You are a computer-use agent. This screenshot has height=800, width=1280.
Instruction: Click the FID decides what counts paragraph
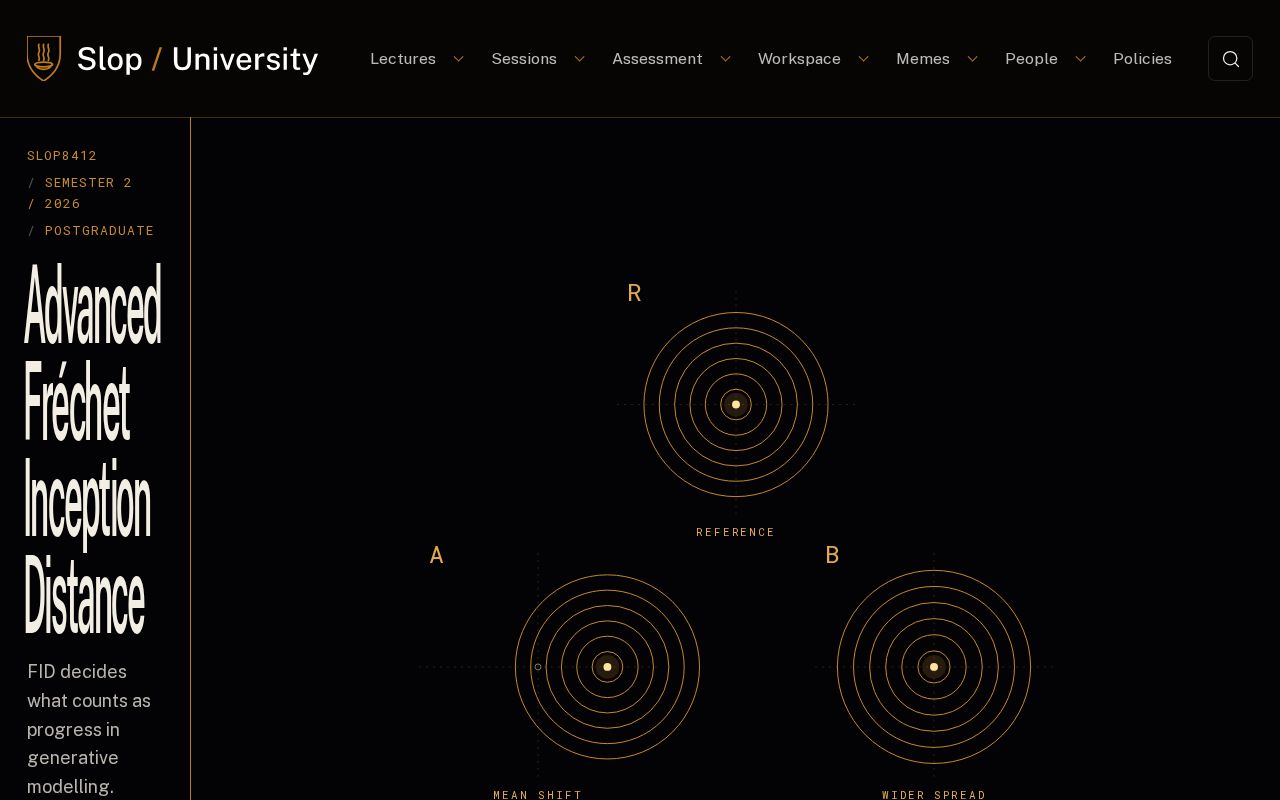click(89, 729)
